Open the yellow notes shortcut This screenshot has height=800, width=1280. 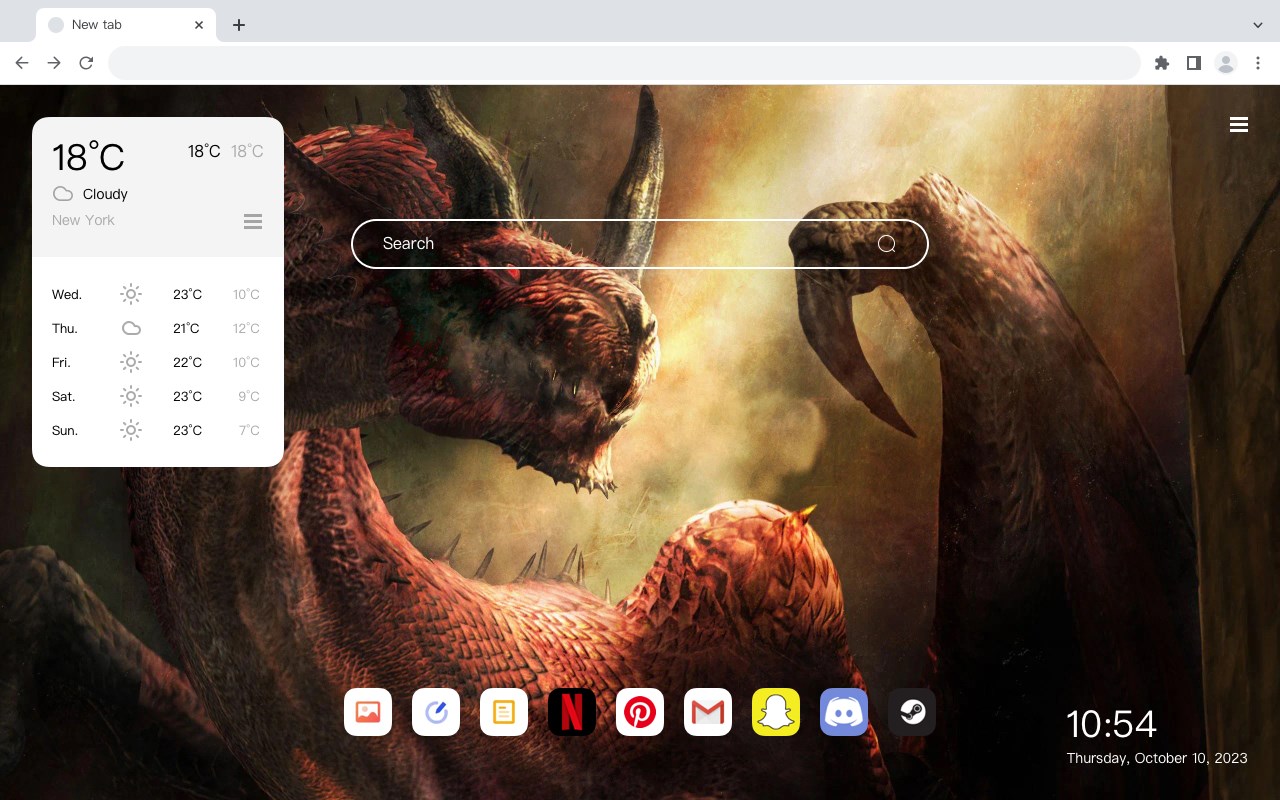[504, 712]
